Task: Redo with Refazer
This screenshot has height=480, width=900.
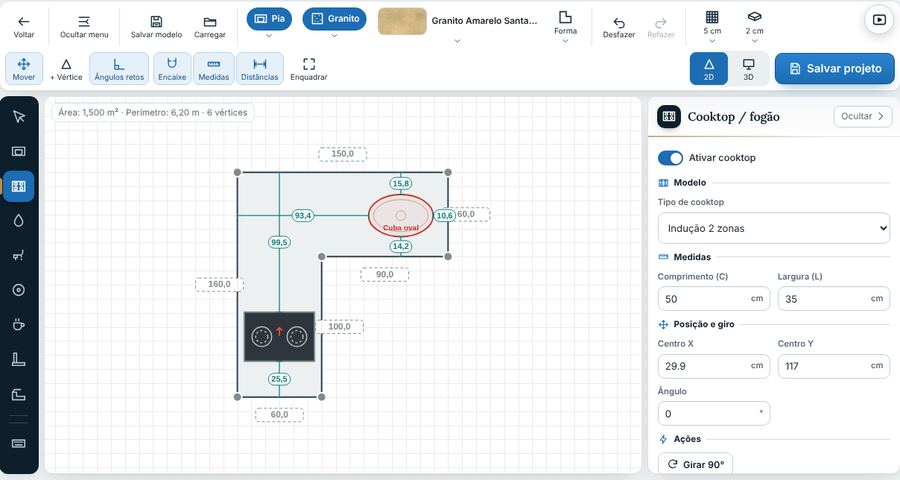Action: tap(661, 27)
